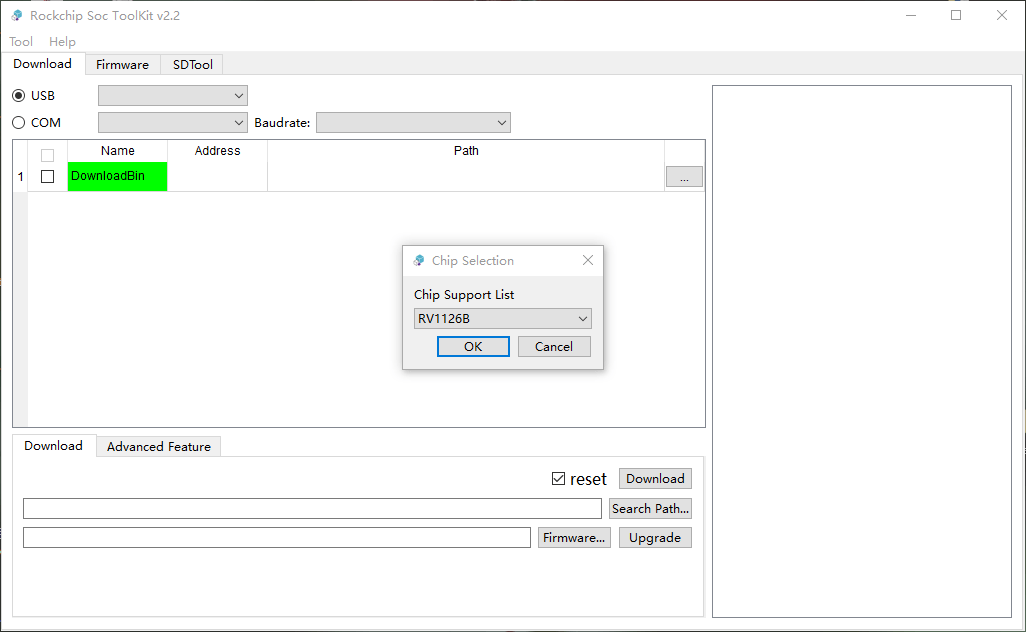
Task: Select the lower Download tab
Action: coord(54,446)
